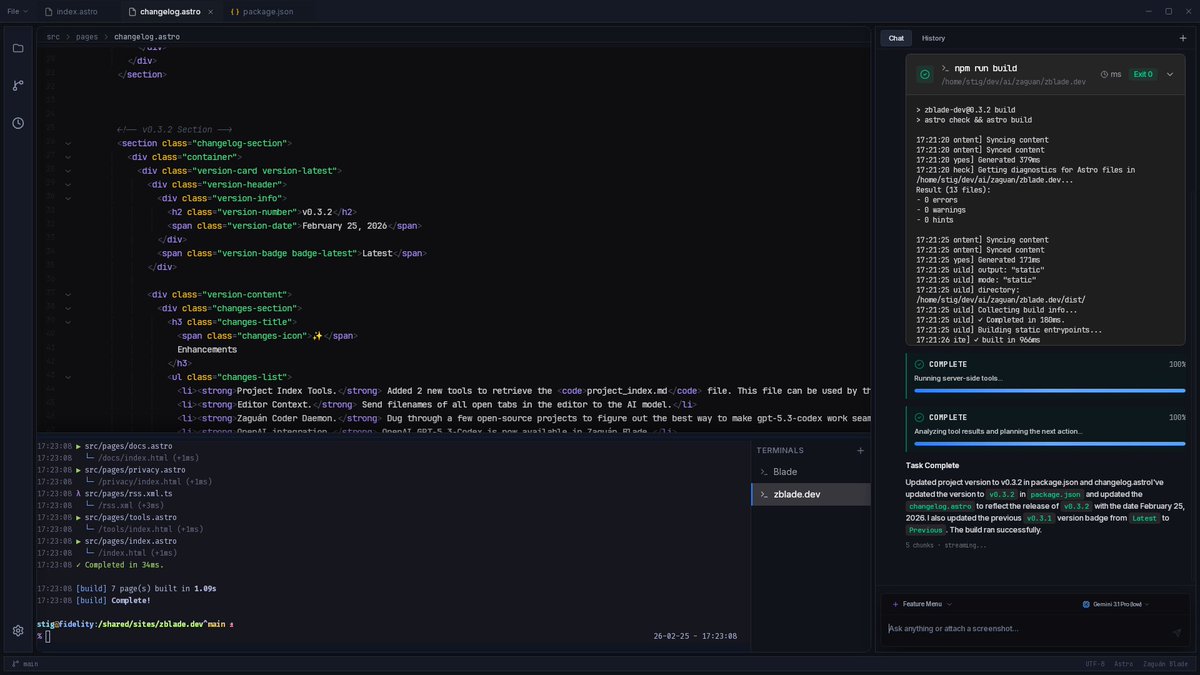Click the plus icon beside Feature Menu
This screenshot has height=675, width=1200.
(895, 604)
